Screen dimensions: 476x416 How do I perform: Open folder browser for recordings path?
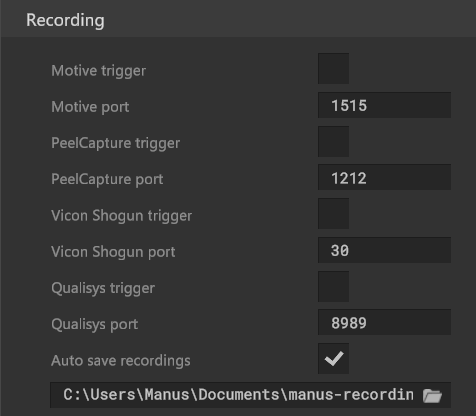(x=432, y=396)
